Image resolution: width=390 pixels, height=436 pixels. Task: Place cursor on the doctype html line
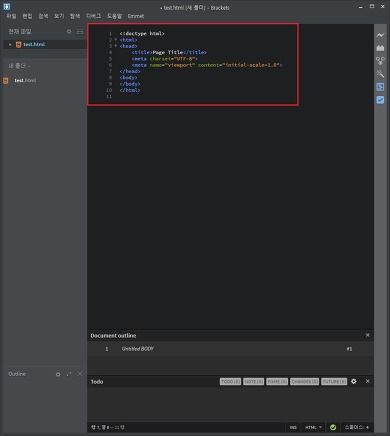142,34
